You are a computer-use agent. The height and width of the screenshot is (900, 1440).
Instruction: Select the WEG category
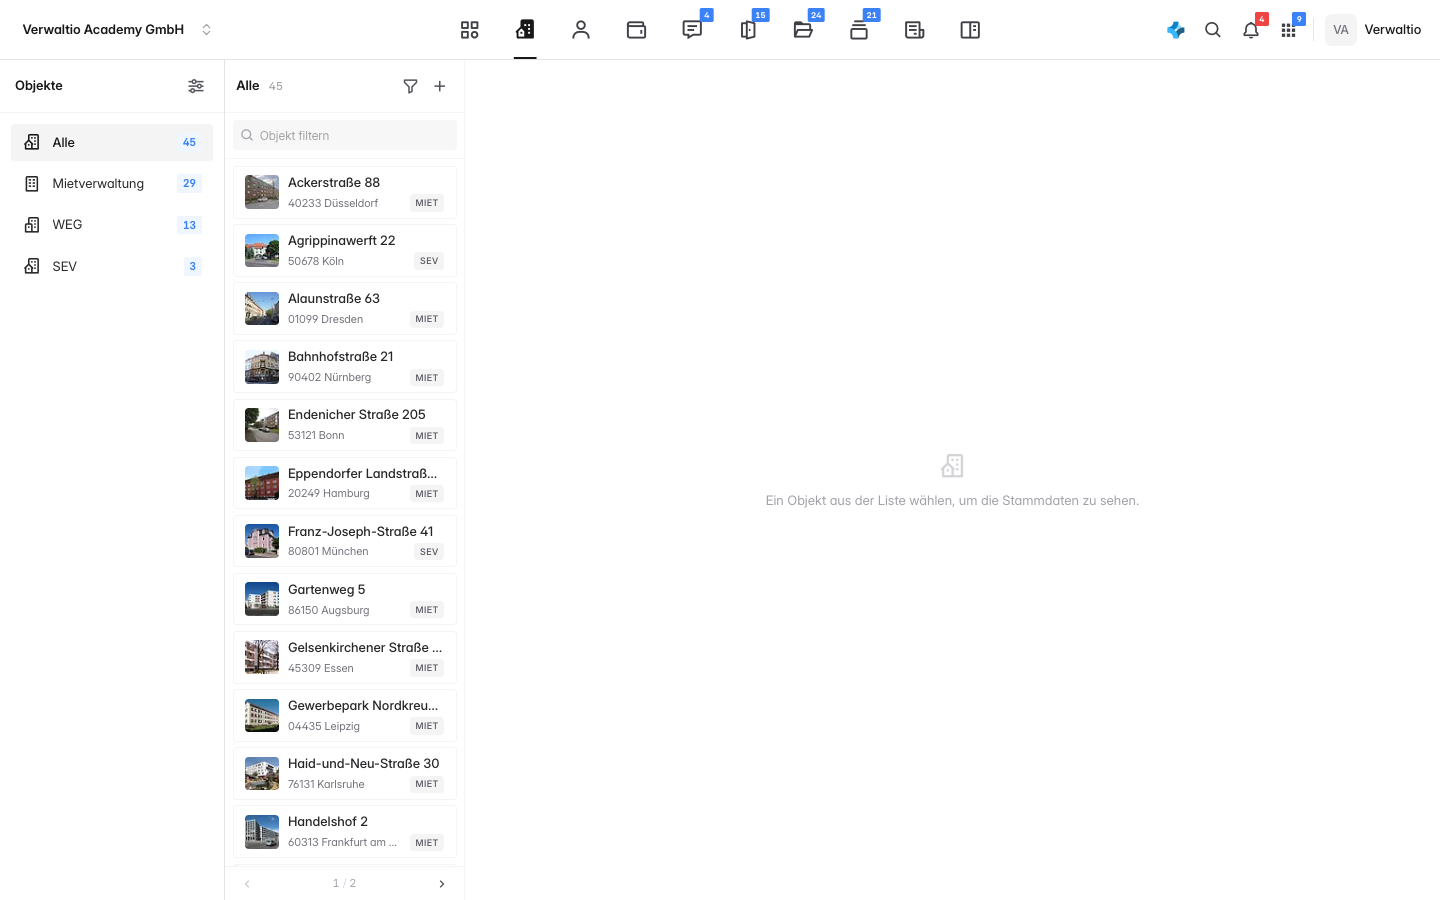(112, 225)
